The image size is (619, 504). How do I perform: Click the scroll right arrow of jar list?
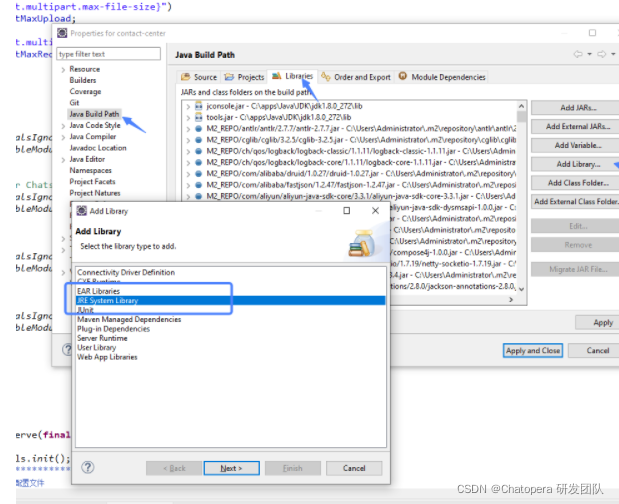coord(511,300)
